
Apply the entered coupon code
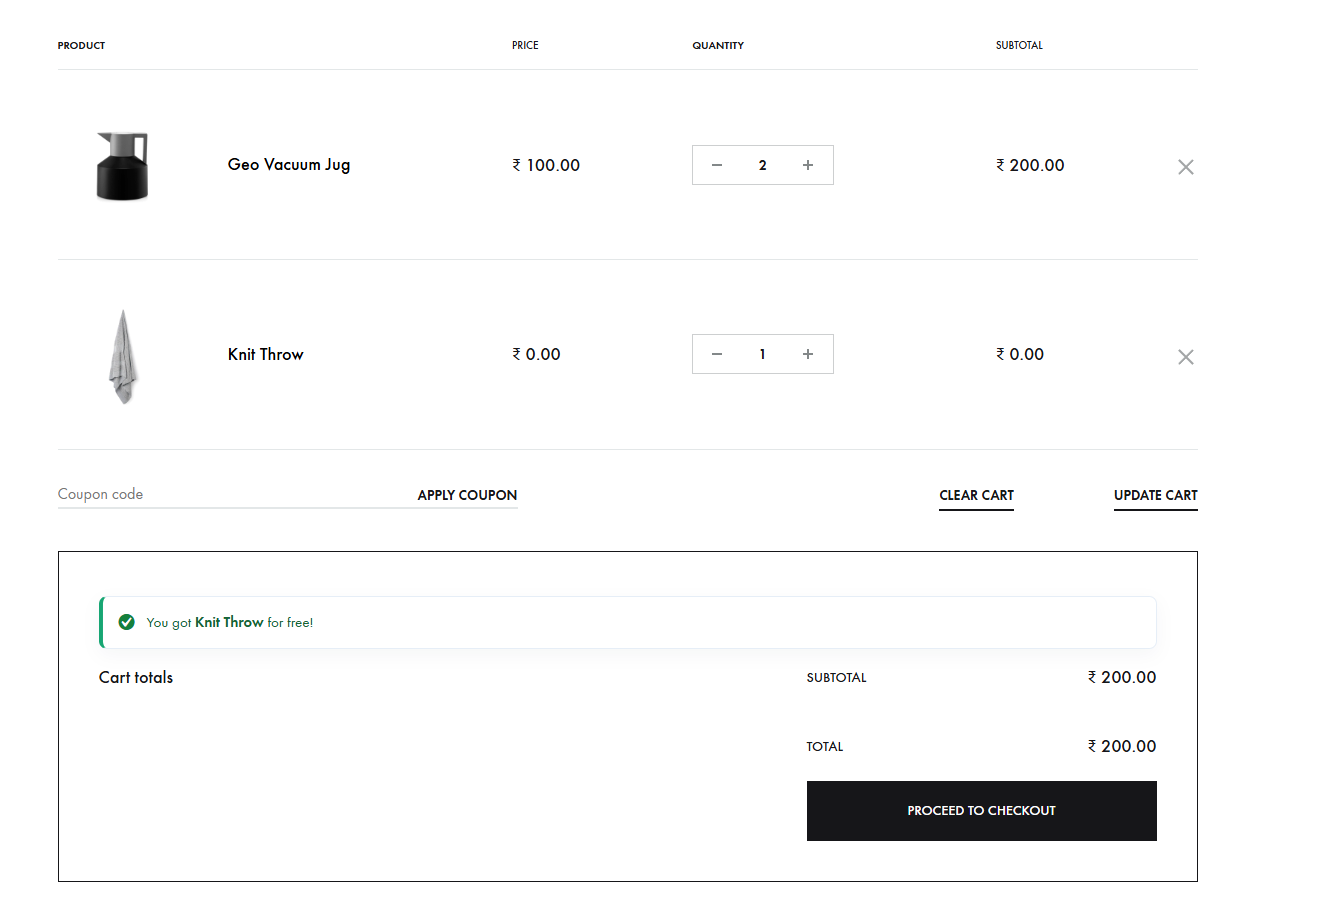coord(466,494)
